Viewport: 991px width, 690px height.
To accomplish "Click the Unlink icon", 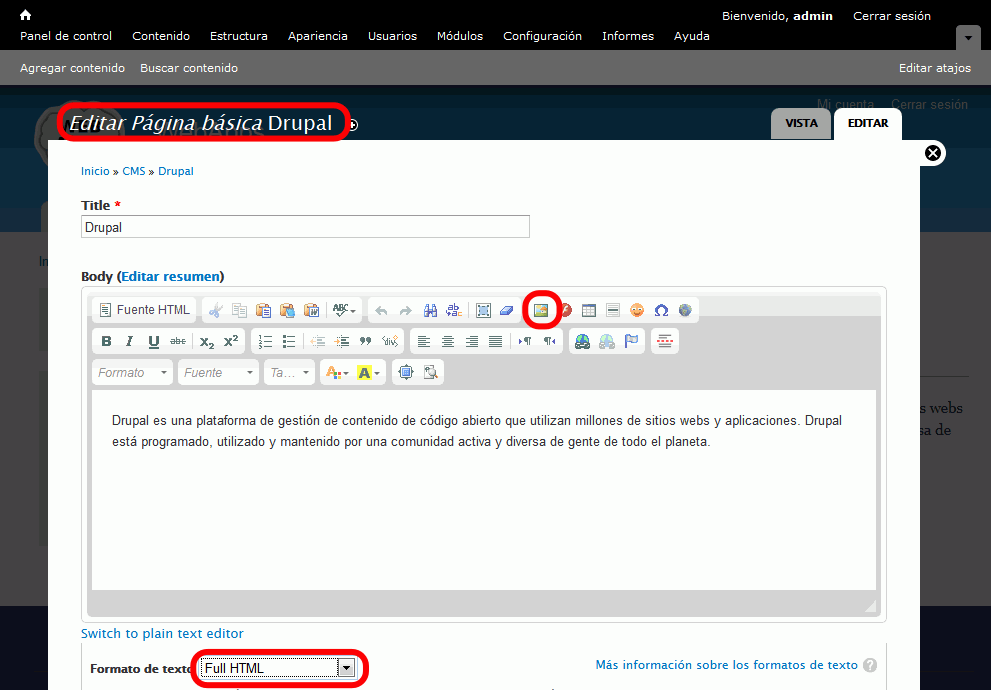I will (x=607, y=341).
